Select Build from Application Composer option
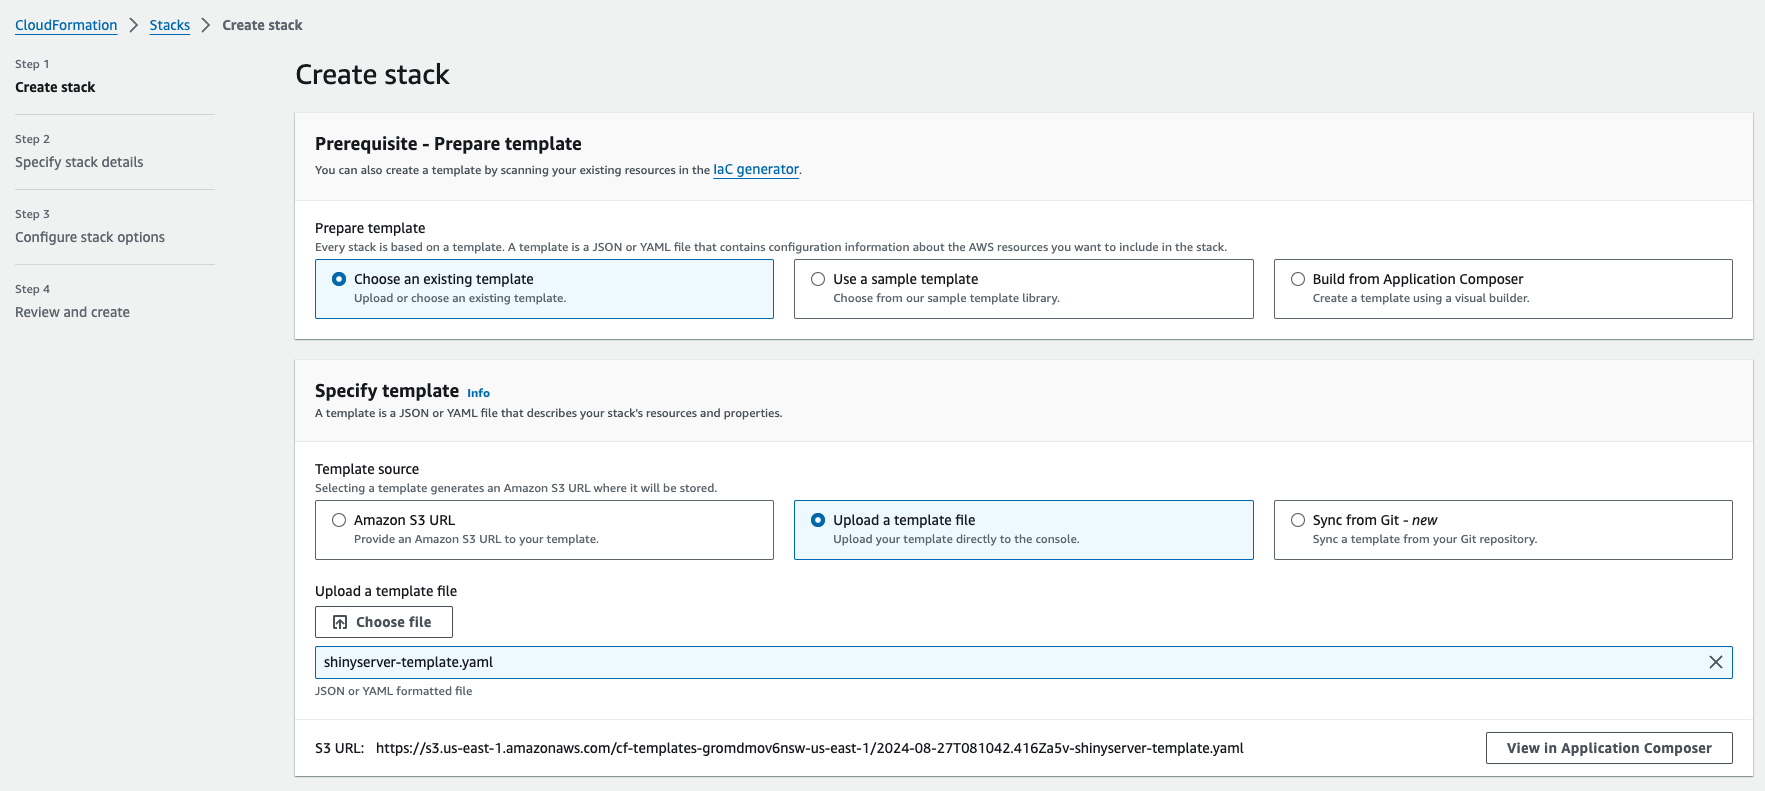The height and width of the screenshot is (791, 1765). point(1503,289)
